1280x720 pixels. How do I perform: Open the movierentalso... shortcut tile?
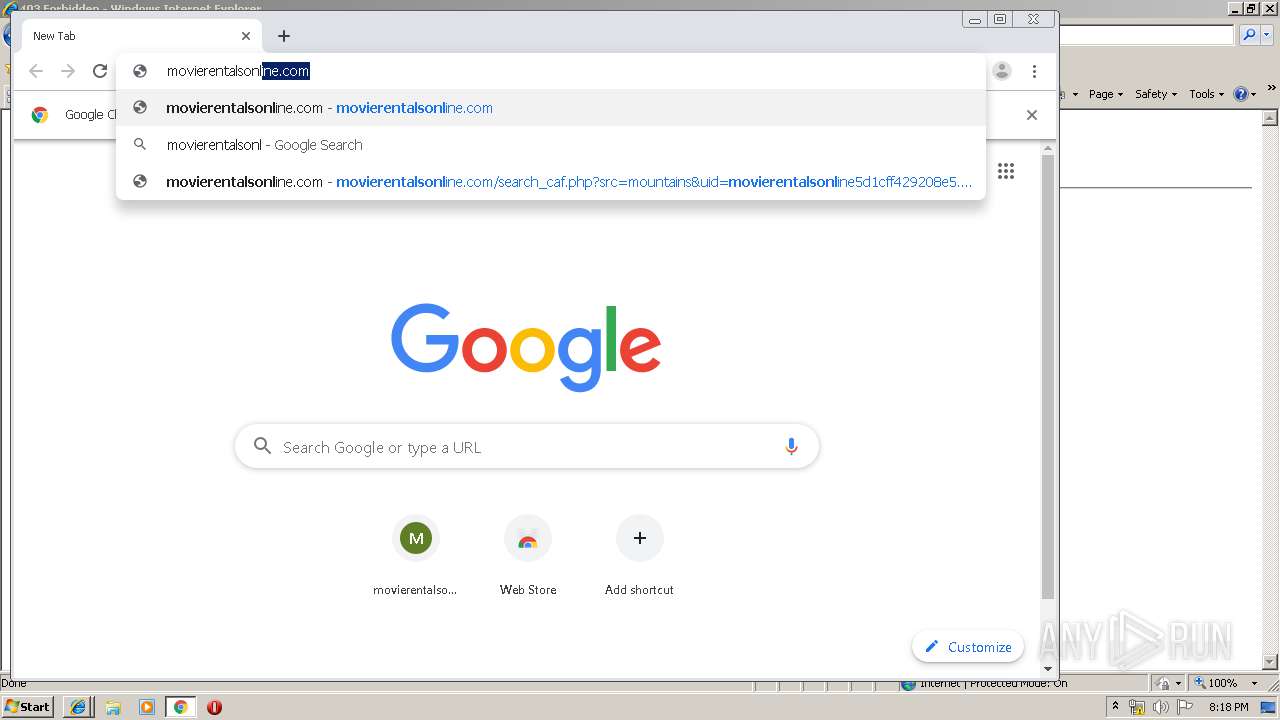click(416, 556)
